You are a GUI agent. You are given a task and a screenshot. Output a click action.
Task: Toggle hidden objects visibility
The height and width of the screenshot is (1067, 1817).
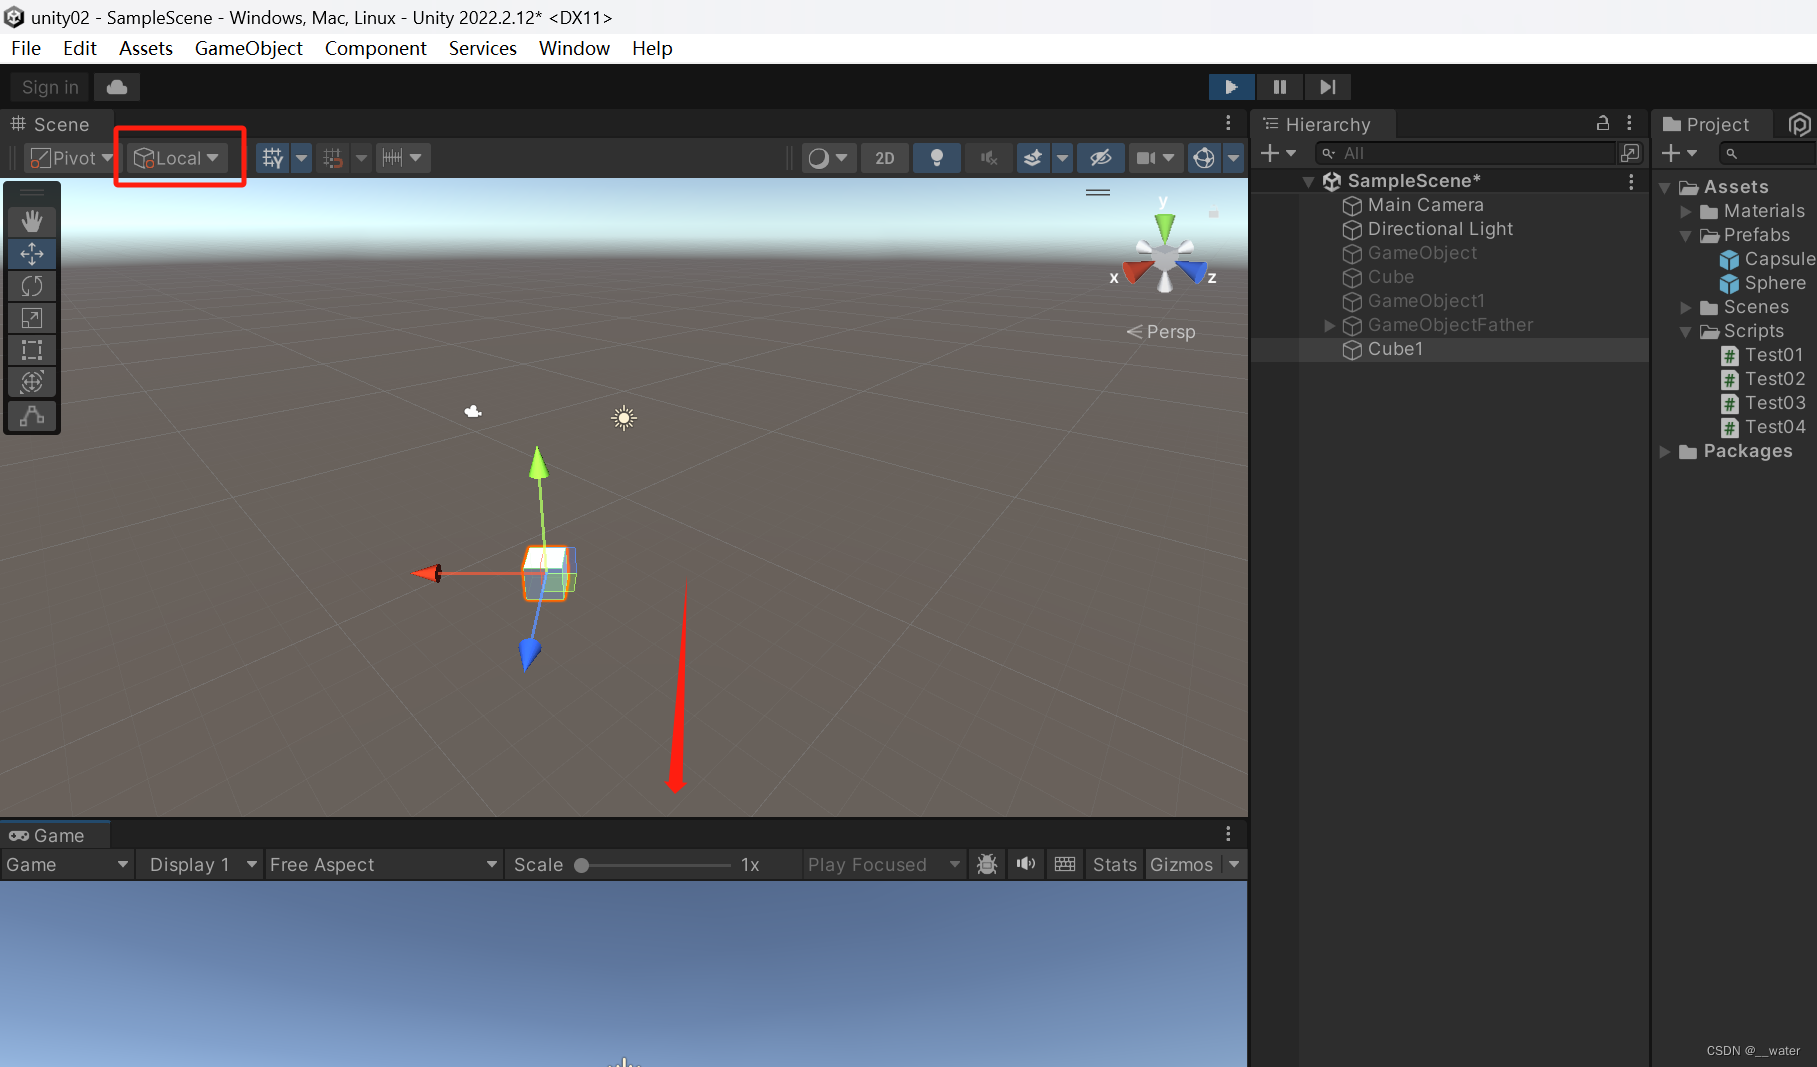[1100, 158]
